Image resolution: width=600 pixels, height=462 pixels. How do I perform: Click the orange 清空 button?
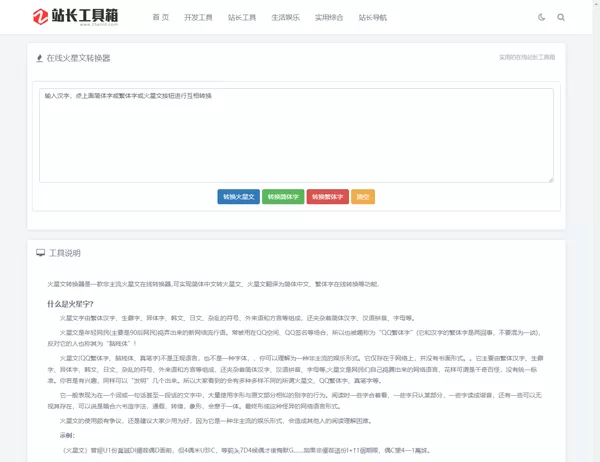363,197
